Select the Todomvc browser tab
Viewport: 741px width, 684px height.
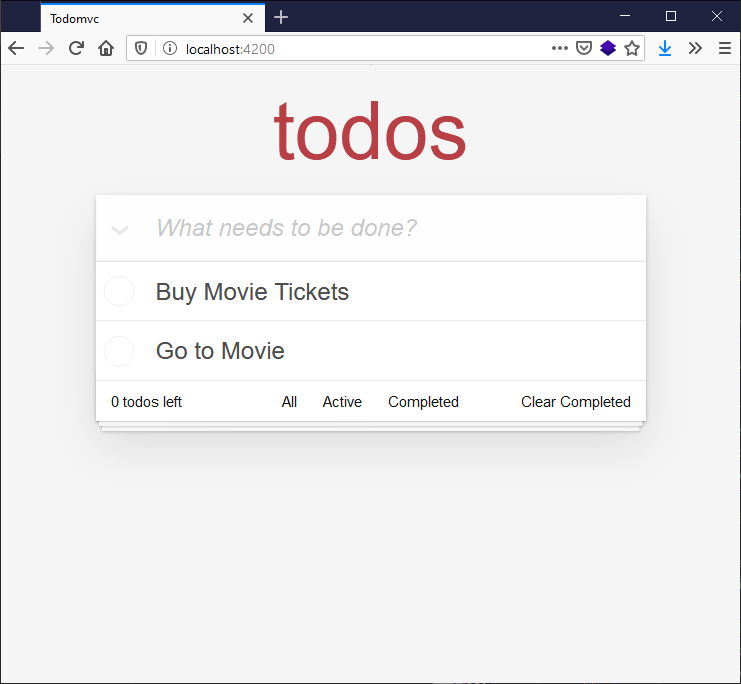[x=153, y=18]
